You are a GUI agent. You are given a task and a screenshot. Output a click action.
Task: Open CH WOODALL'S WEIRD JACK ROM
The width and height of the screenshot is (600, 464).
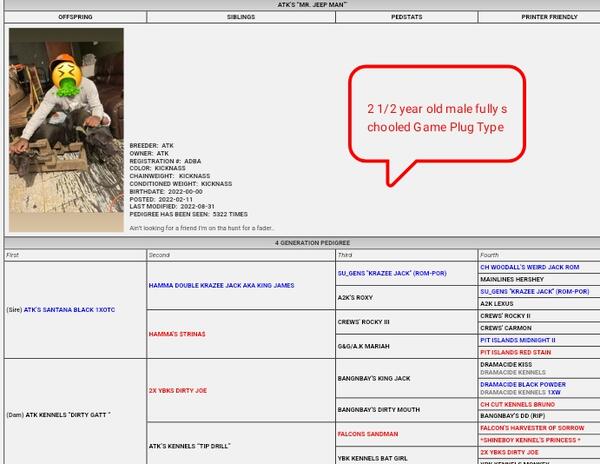pos(529,267)
